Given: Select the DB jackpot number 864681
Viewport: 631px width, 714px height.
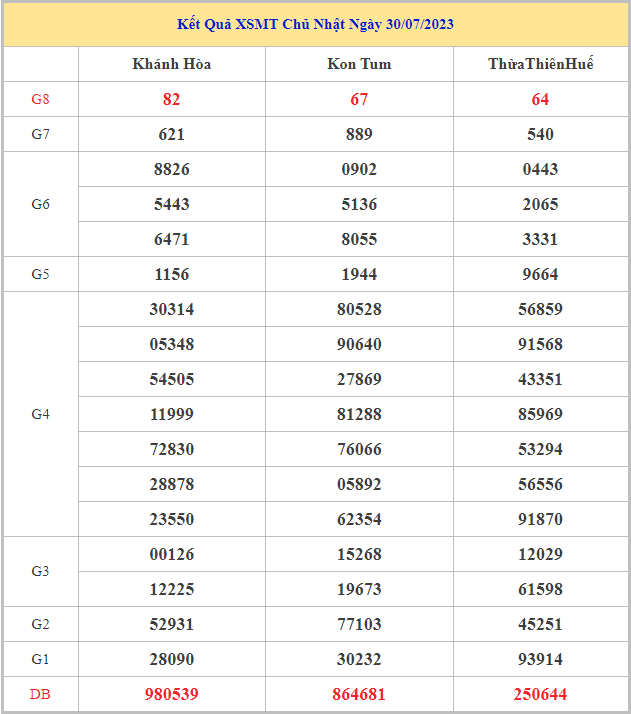Looking at the screenshot, I should 359,694.
